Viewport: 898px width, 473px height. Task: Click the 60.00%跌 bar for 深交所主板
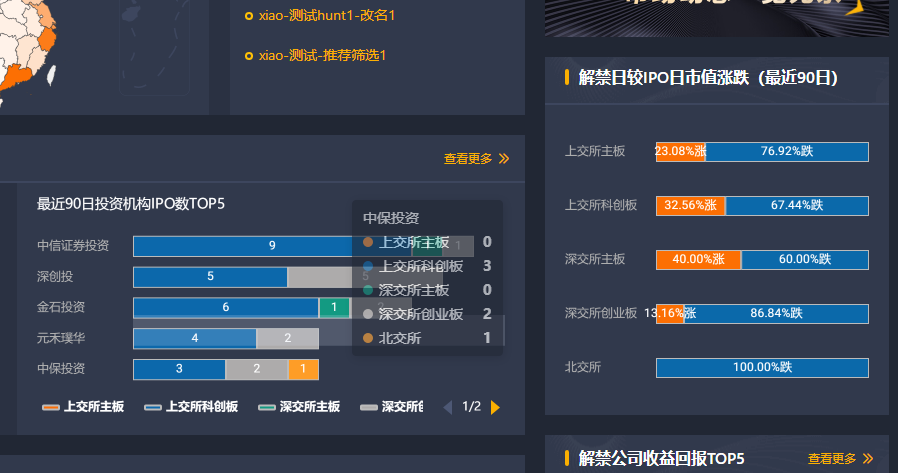tap(805, 259)
